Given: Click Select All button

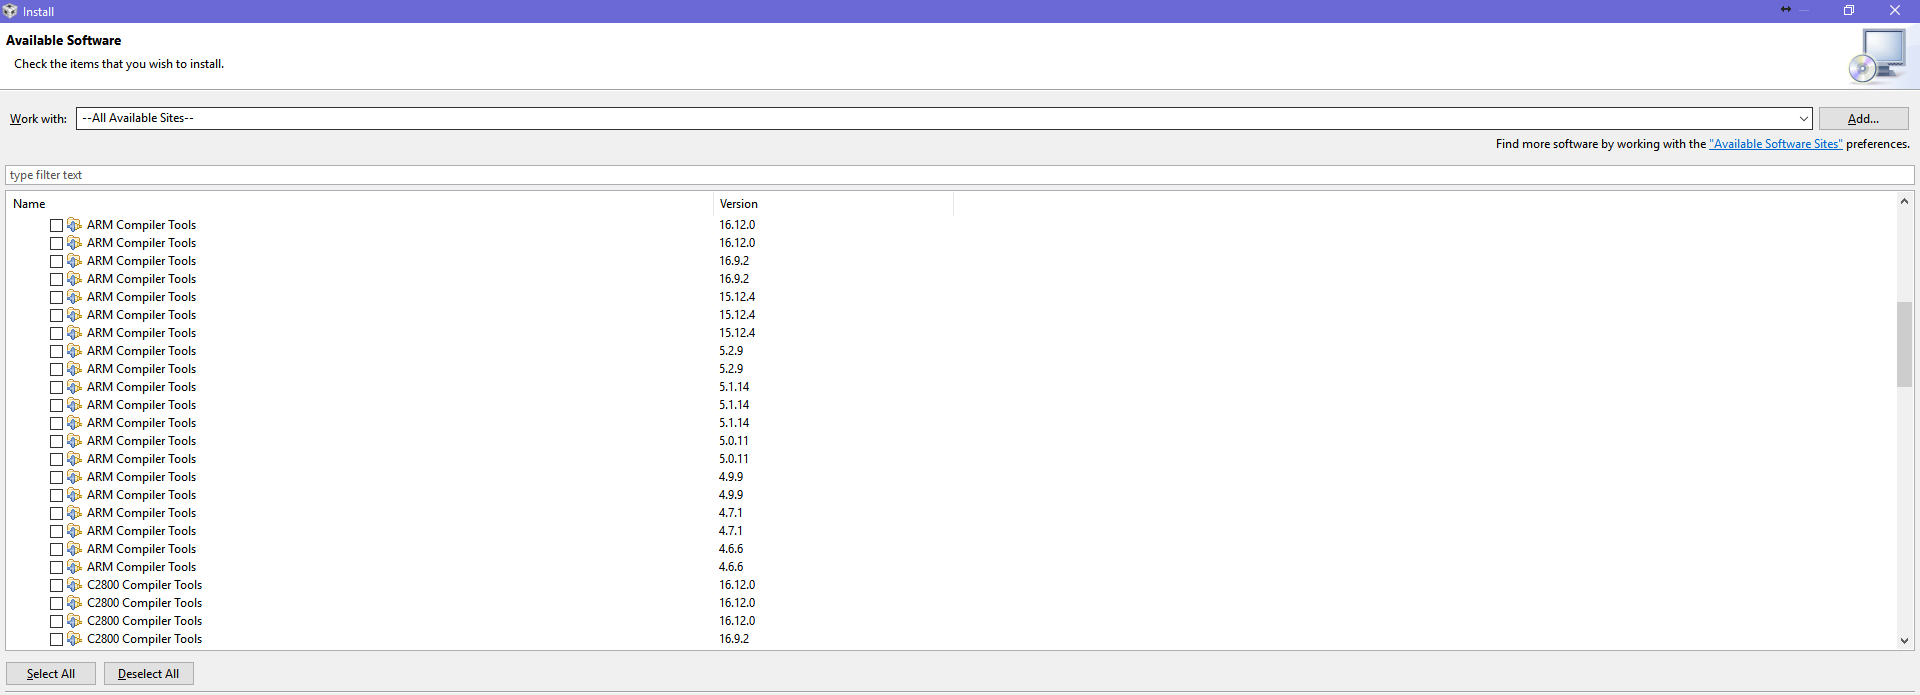Looking at the screenshot, I should click(x=51, y=674).
